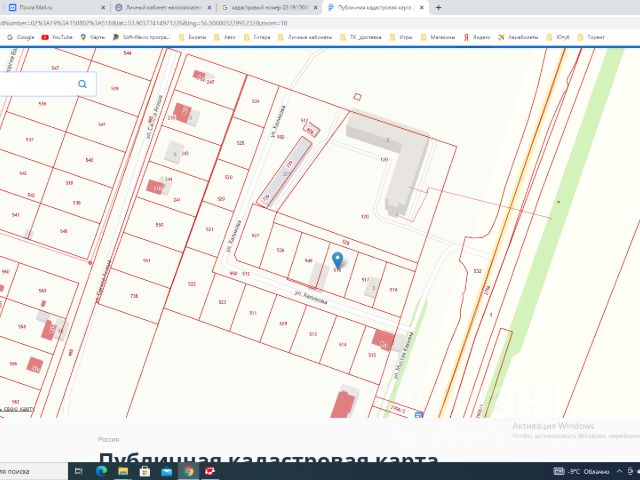
Task: Open the Игры bookmarks folder
Action: point(401,37)
